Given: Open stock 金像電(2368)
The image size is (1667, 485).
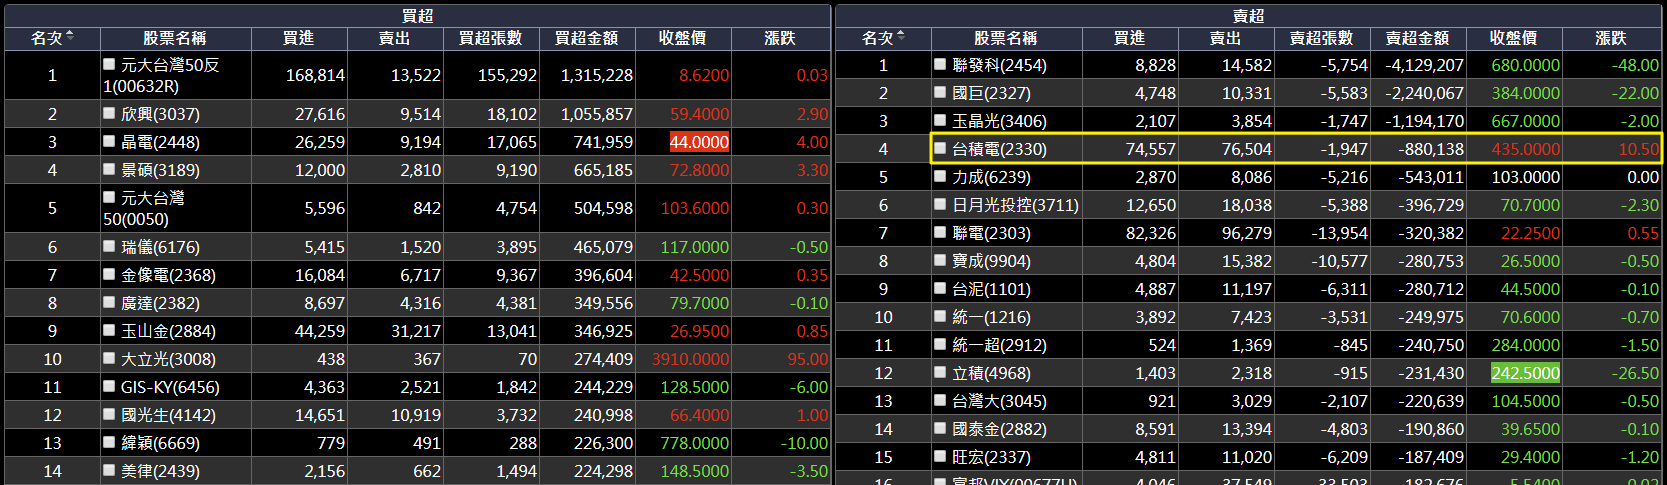Looking at the screenshot, I should coord(168,275).
